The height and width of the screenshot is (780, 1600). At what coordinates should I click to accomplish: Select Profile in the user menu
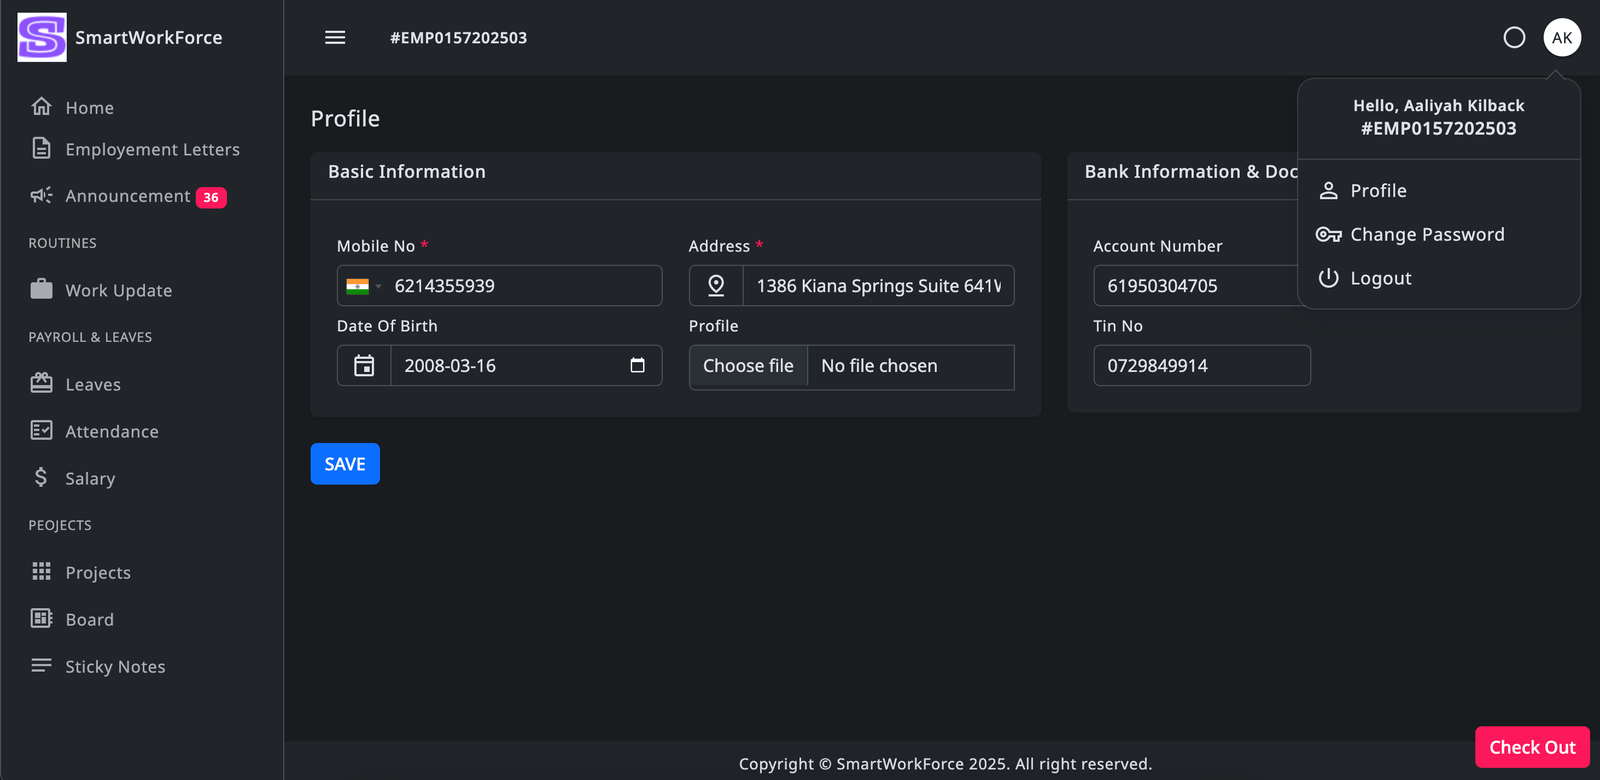1378,190
